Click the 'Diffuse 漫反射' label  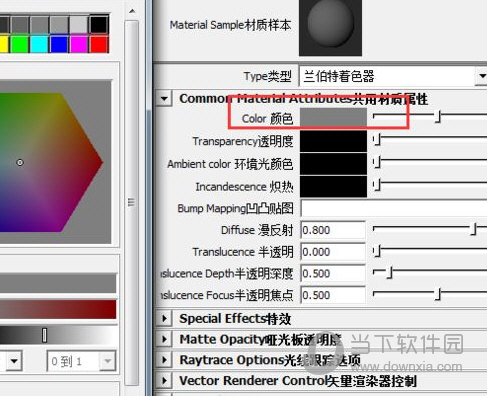(257, 230)
